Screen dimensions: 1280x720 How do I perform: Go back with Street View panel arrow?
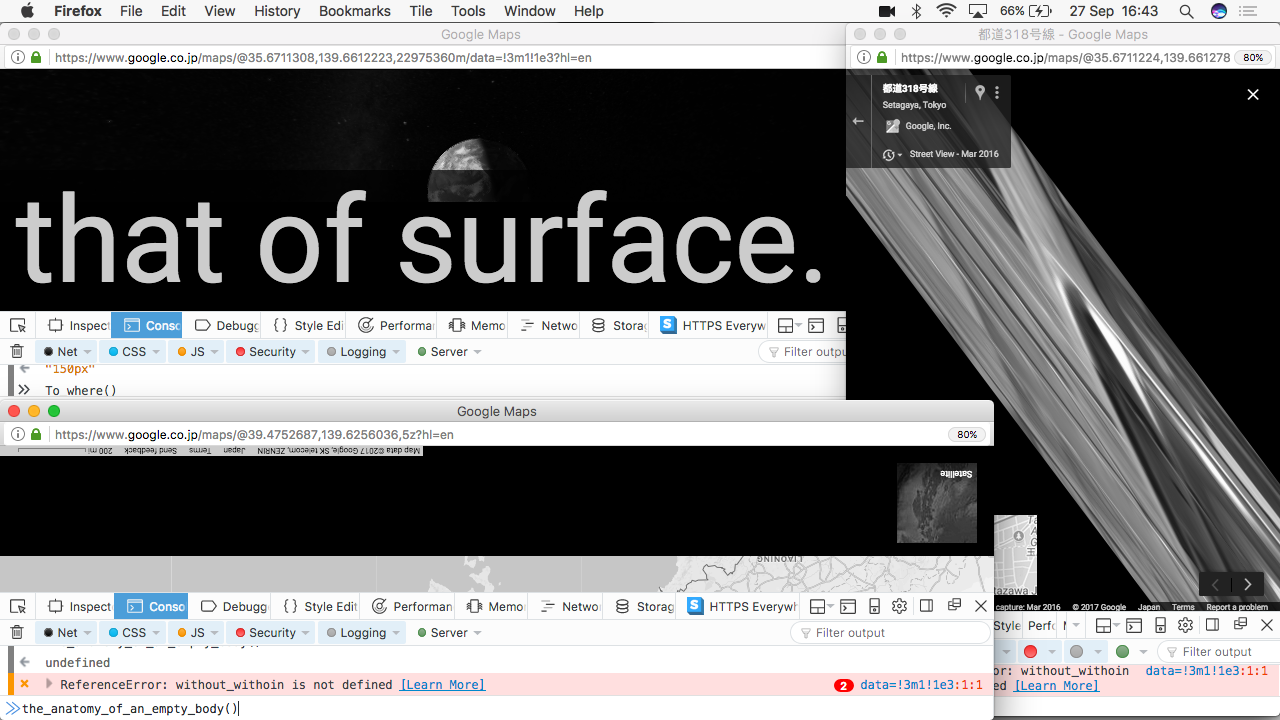pos(858,121)
